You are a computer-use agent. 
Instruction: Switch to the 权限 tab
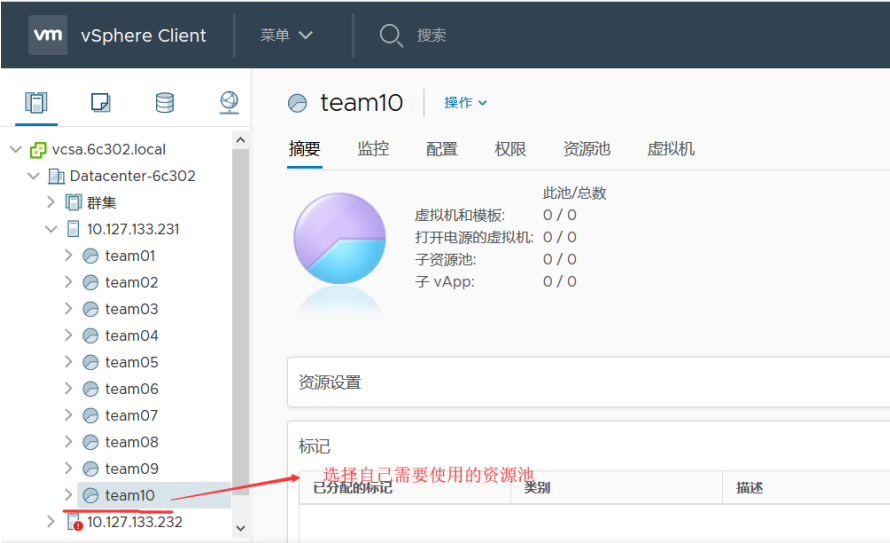(x=510, y=149)
